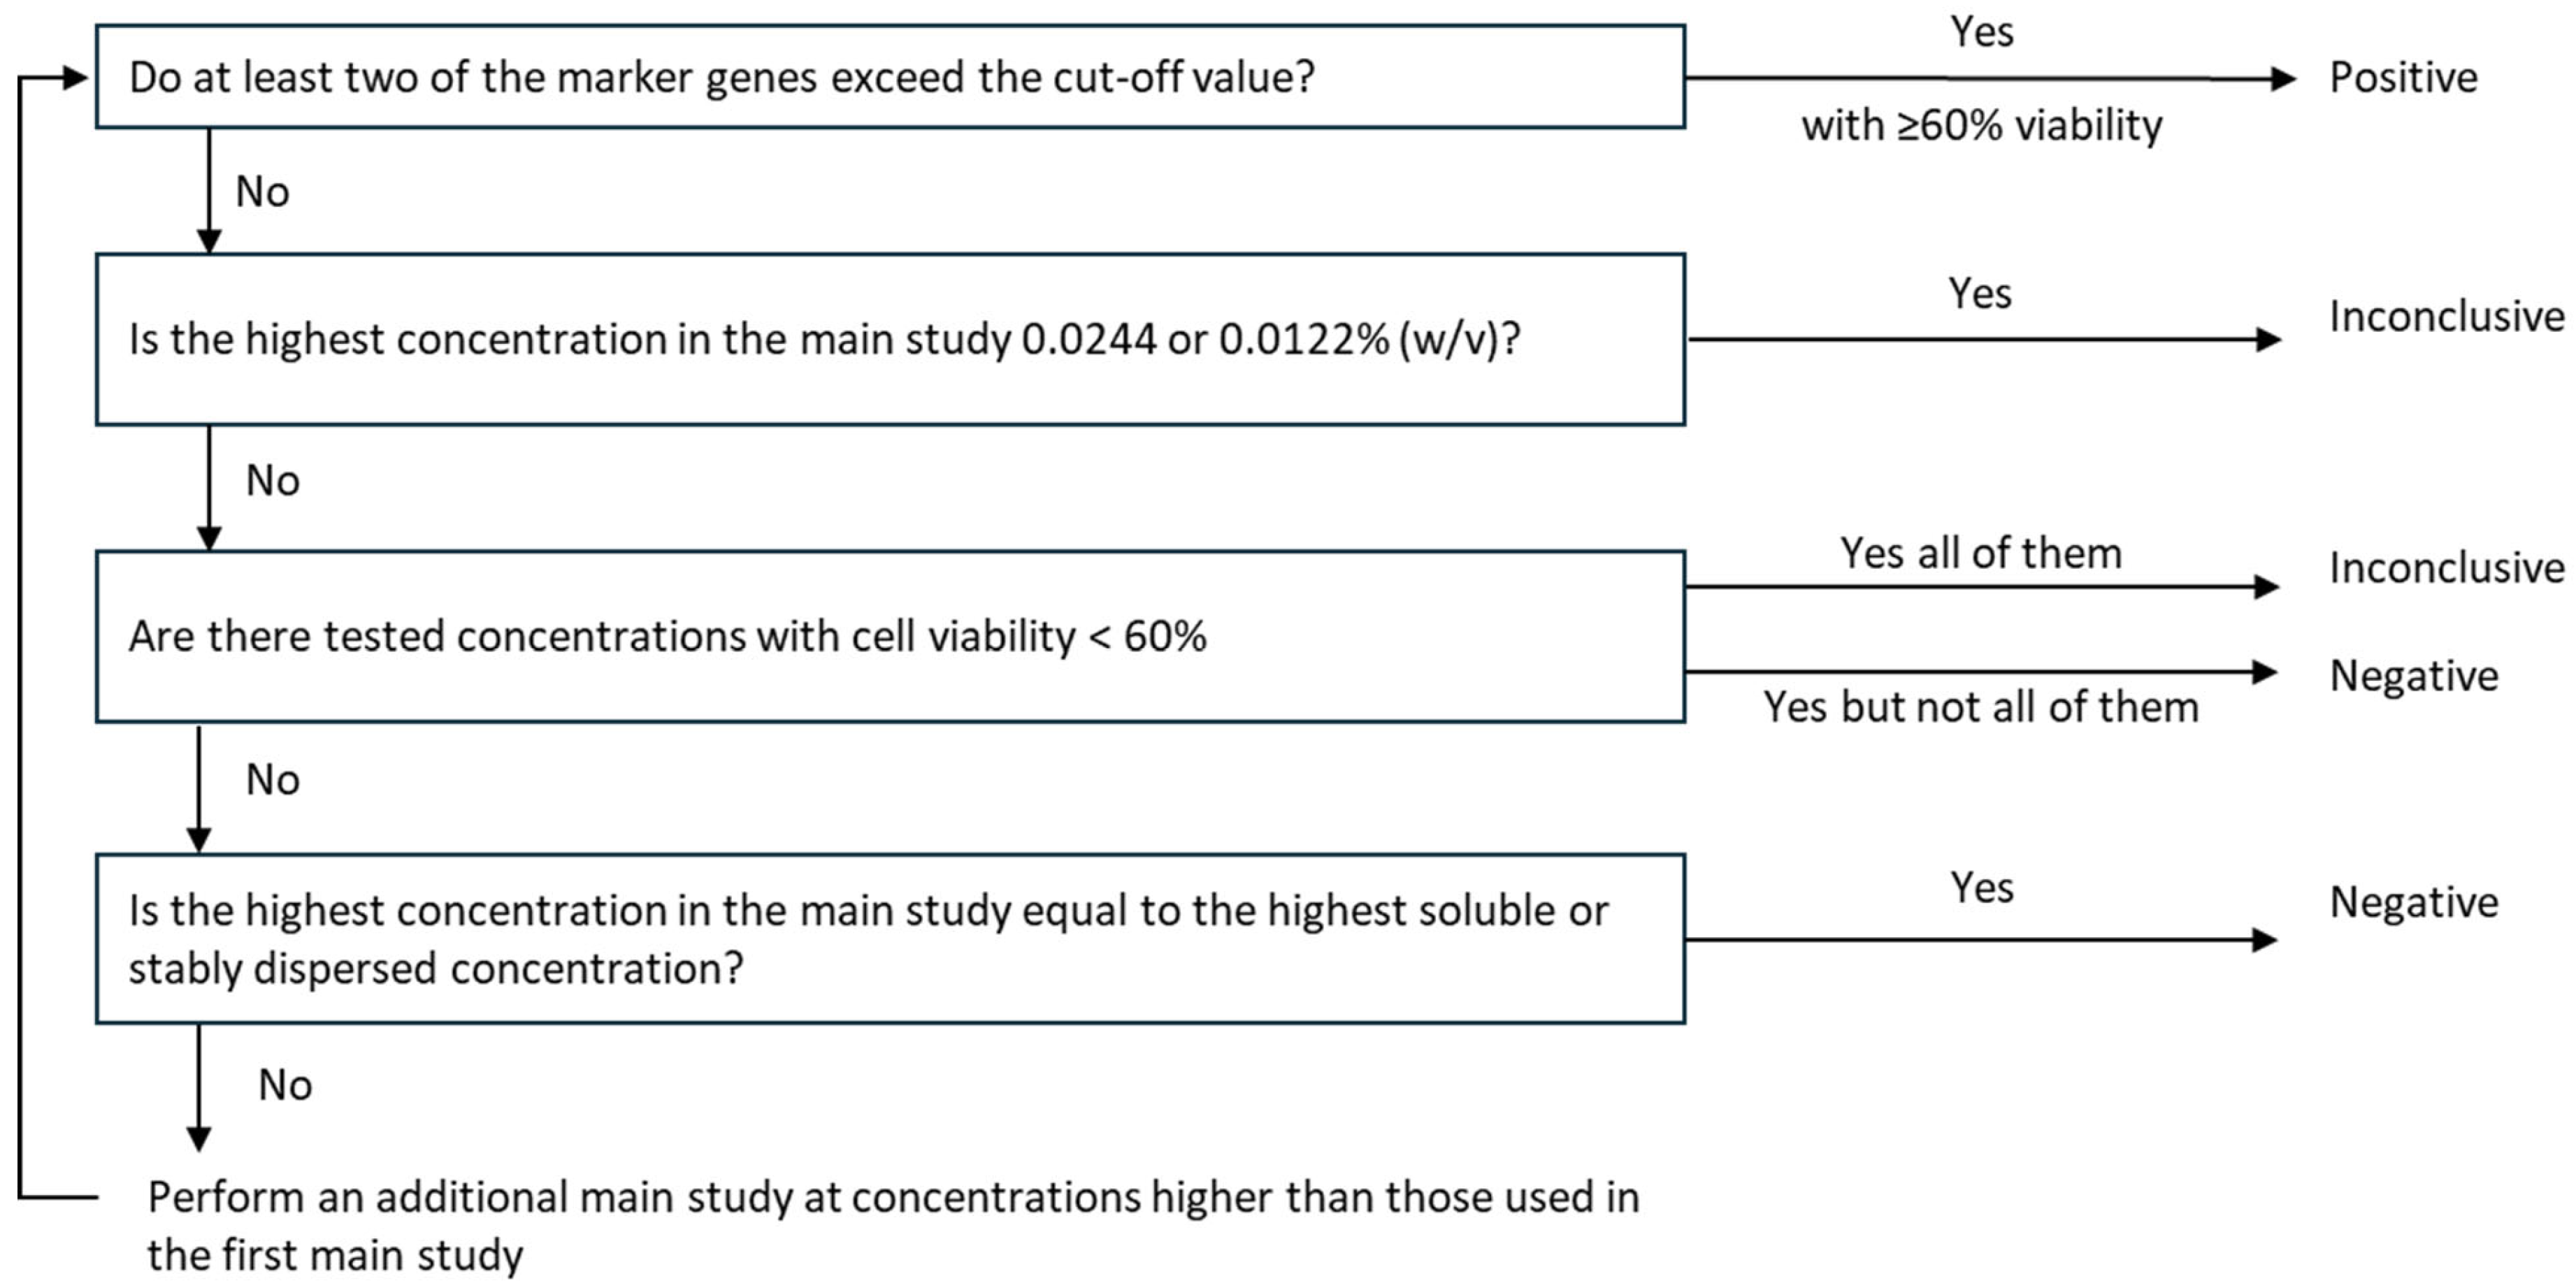Click 'Inconclusive' after 'Yes all of them'
The width and height of the screenshot is (2576, 1288).
pos(2446,568)
